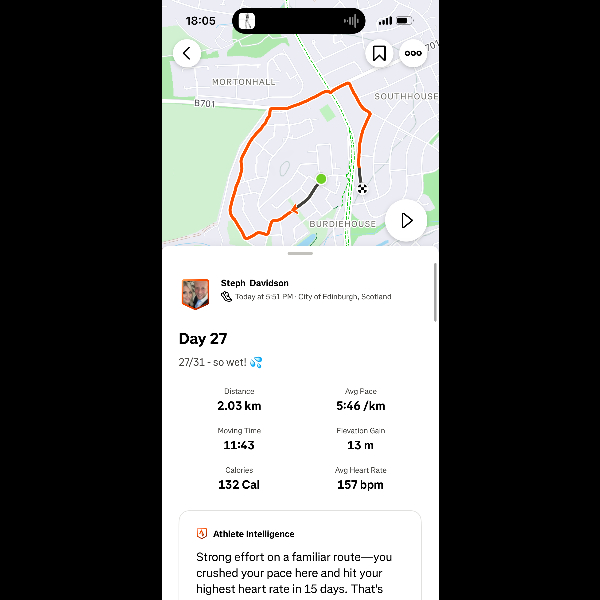This screenshot has width=600, height=600.
Task: Select the Day 27 activity title
Action: pos(203,339)
